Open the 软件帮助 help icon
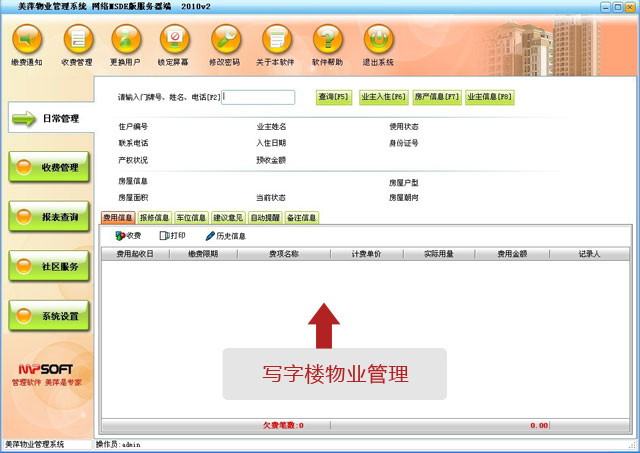The image size is (640, 453). click(x=326, y=40)
